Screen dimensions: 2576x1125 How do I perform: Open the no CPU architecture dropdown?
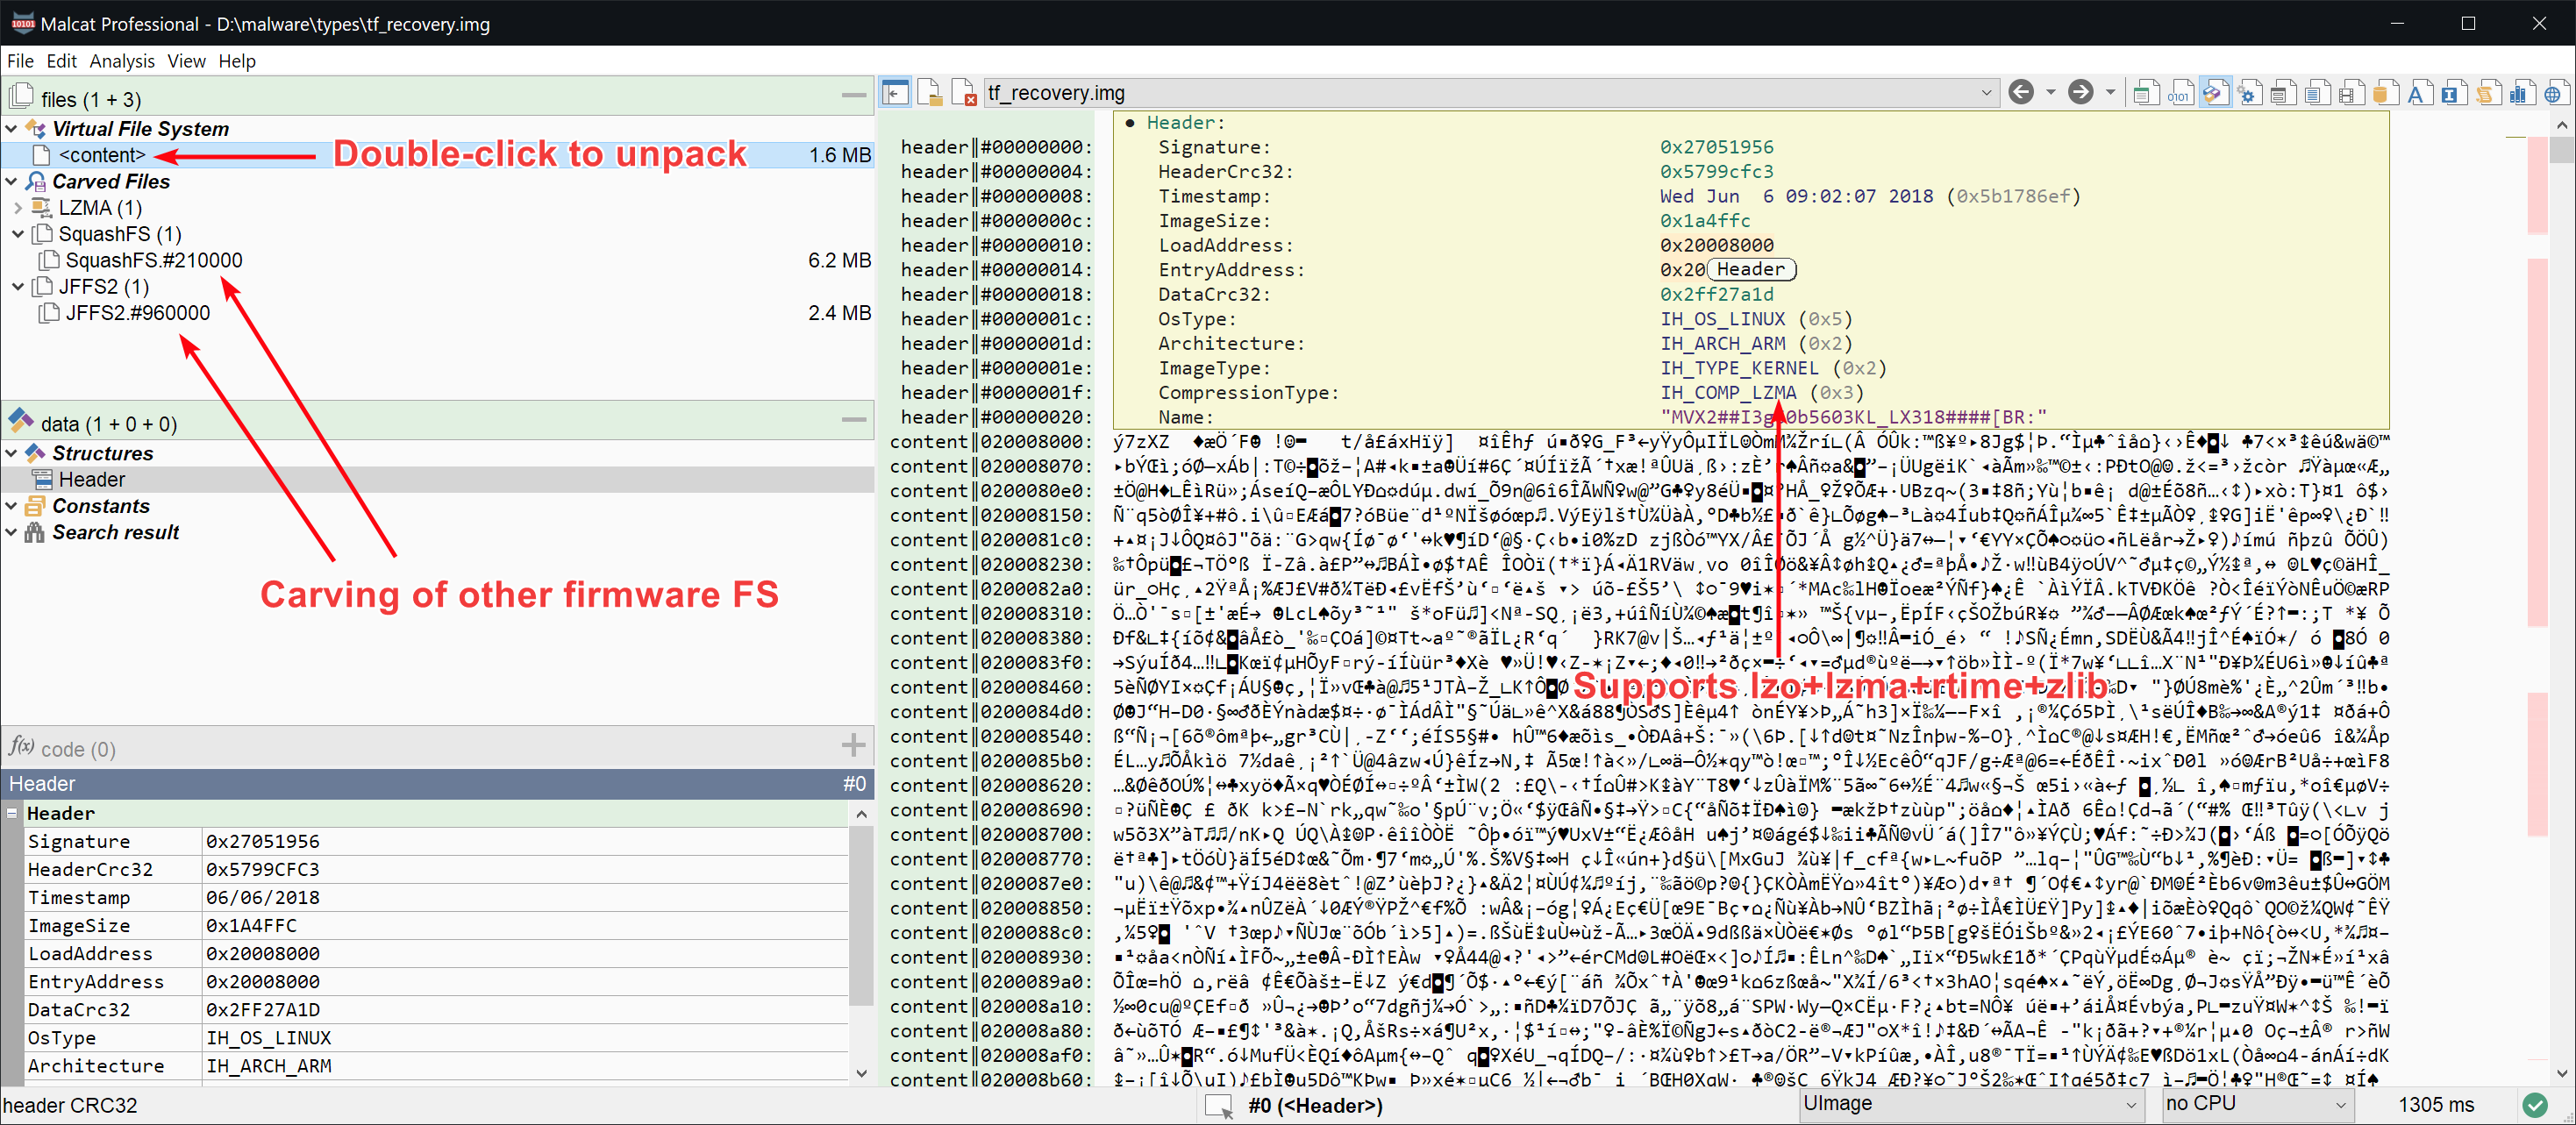tap(2340, 1104)
